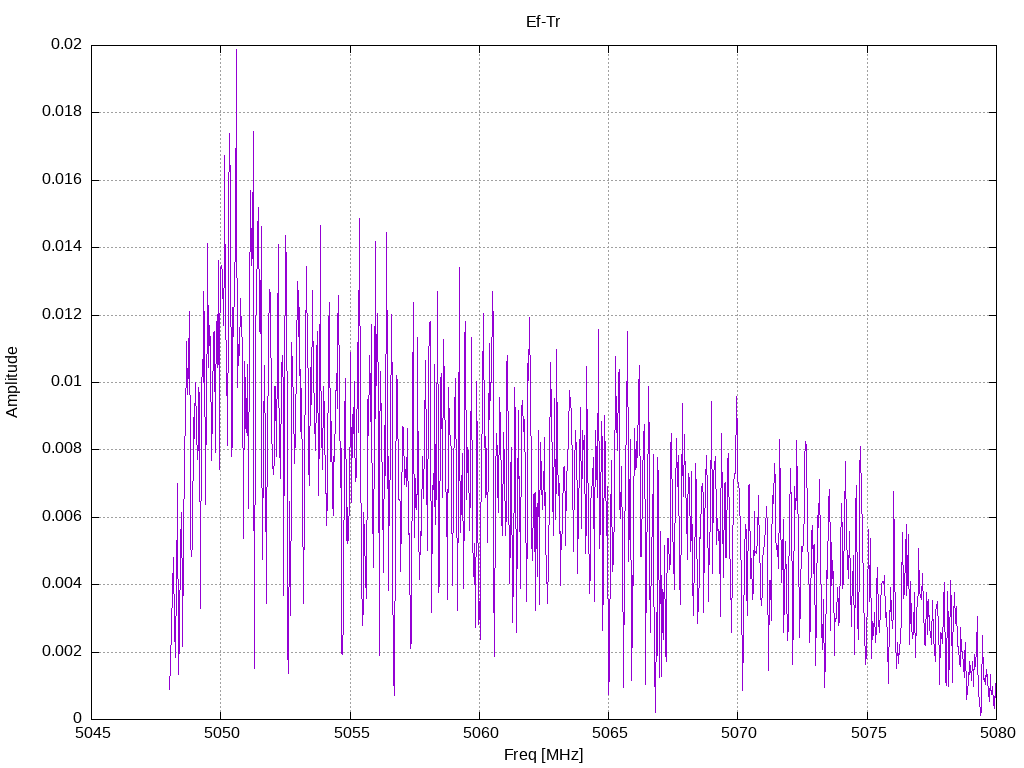Click the y-axis tick label 0.02
Screen dimensions: 1024x768
tap(67, 44)
